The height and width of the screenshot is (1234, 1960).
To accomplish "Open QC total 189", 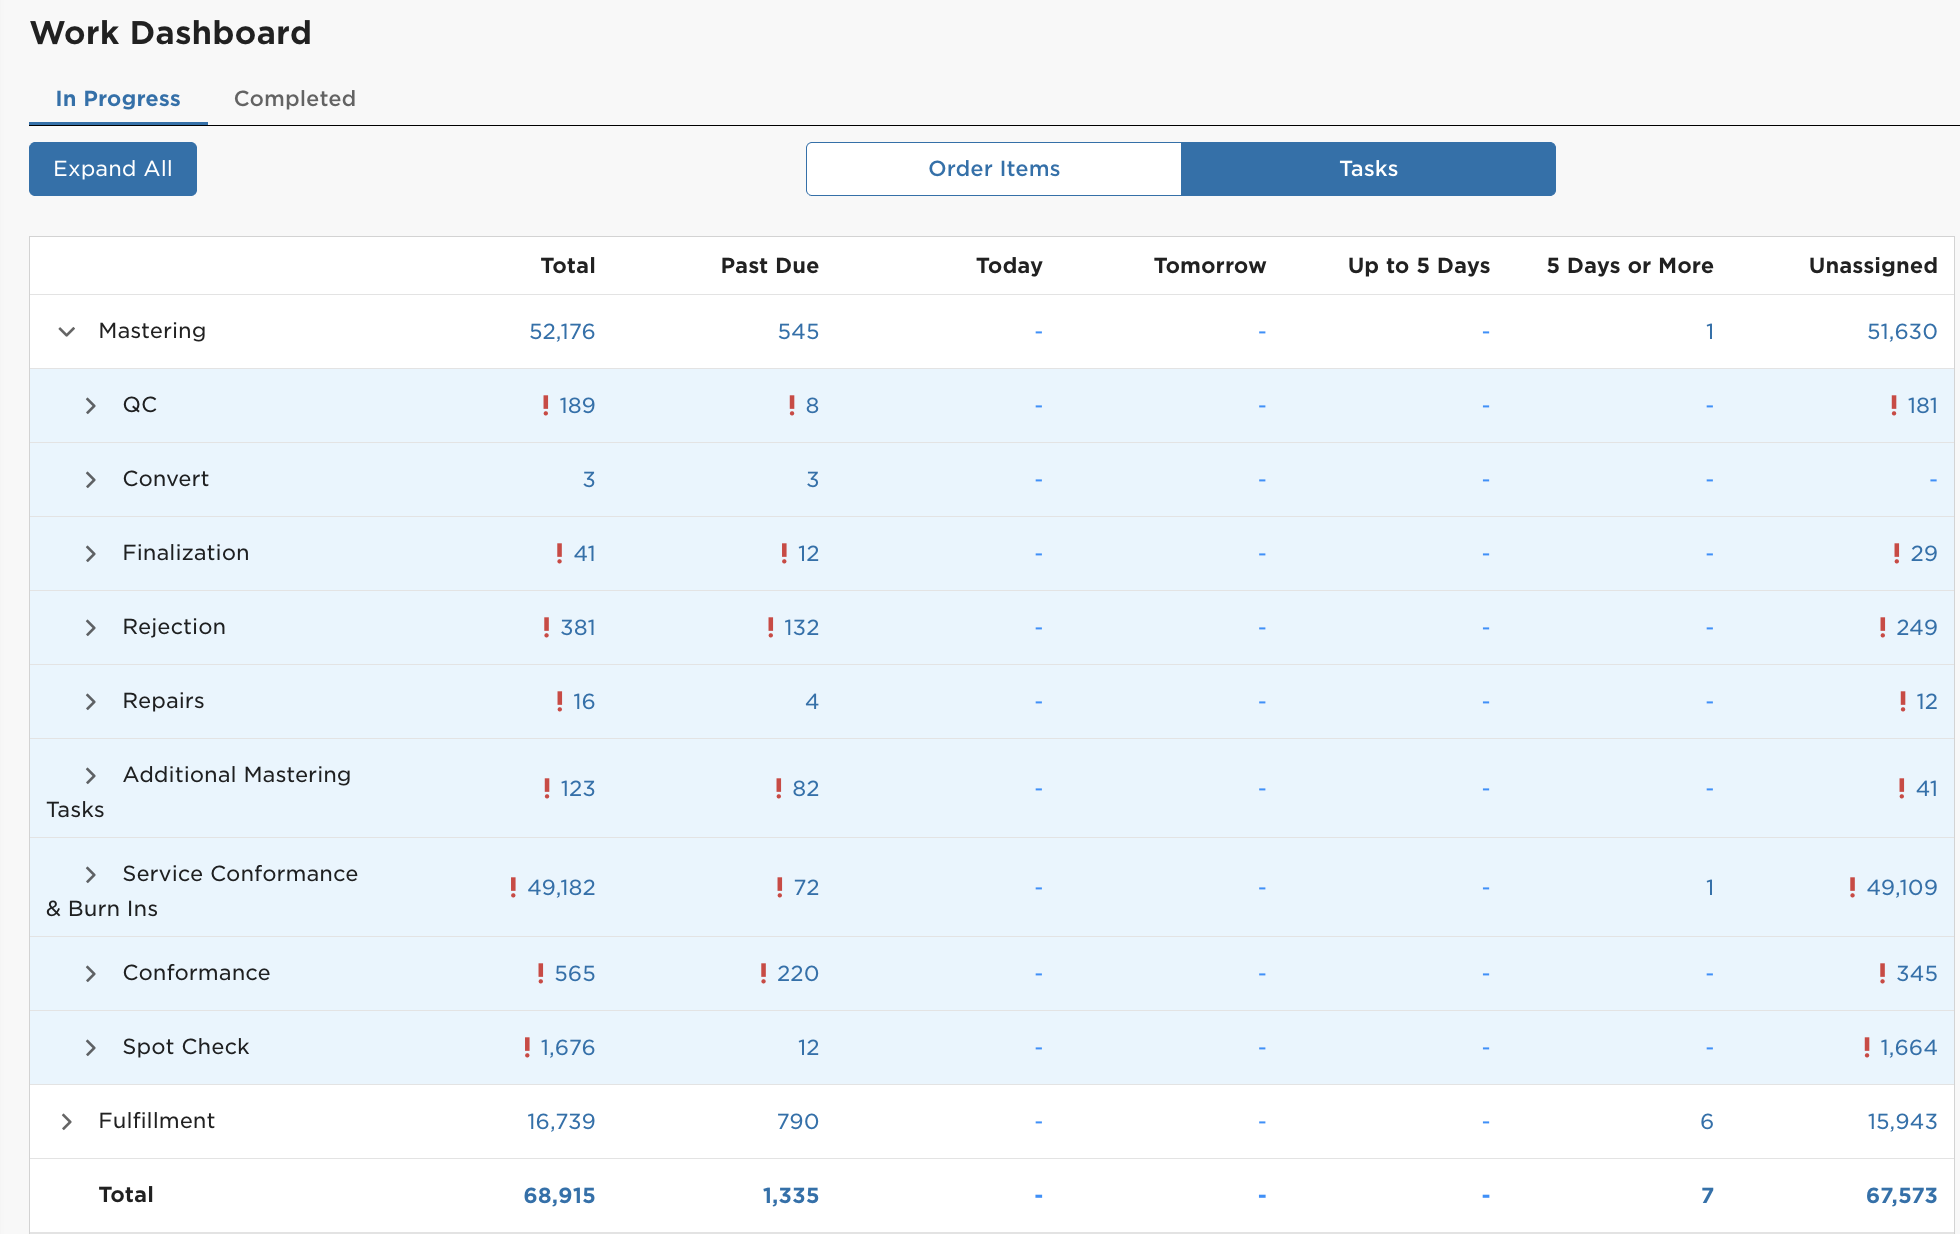I will (577, 405).
